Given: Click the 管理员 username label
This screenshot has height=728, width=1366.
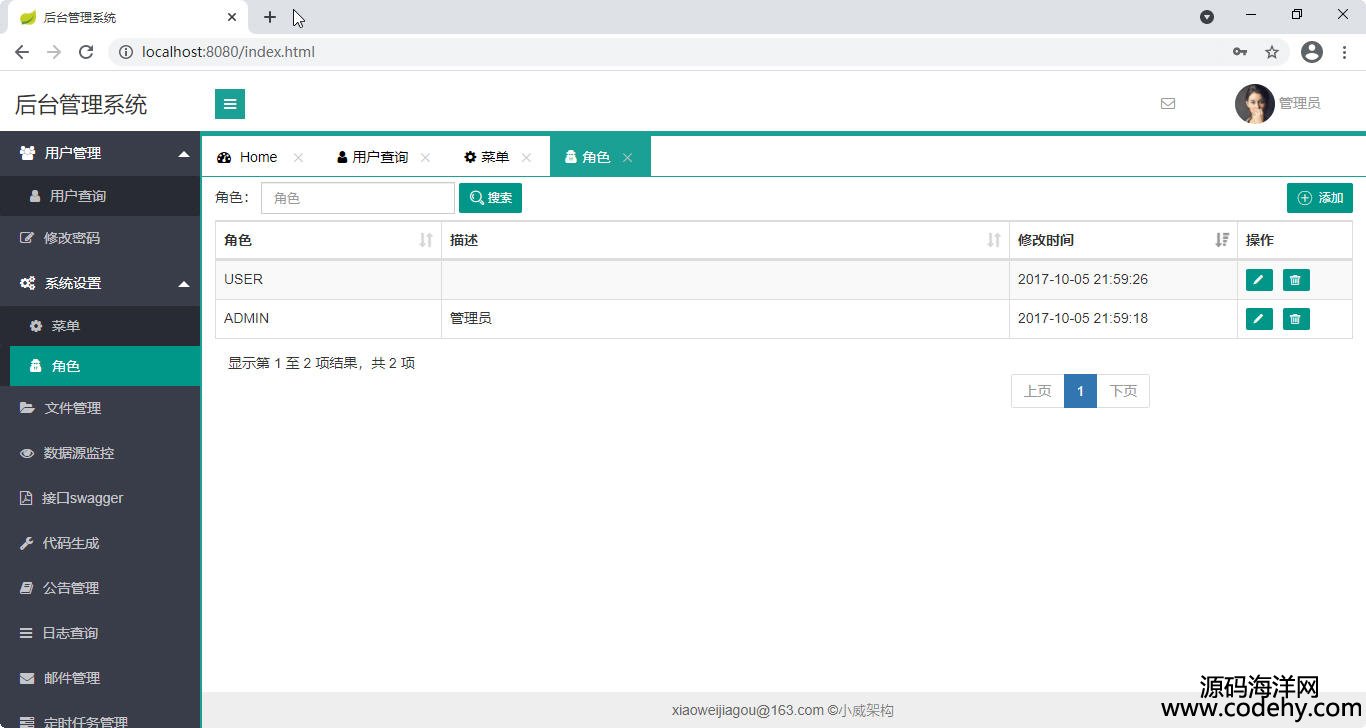Looking at the screenshot, I should pyautogui.click(x=1299, y=103).
